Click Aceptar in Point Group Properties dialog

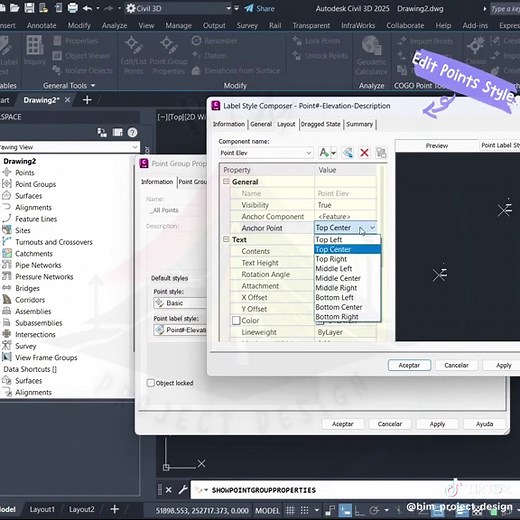click(343, 424)
